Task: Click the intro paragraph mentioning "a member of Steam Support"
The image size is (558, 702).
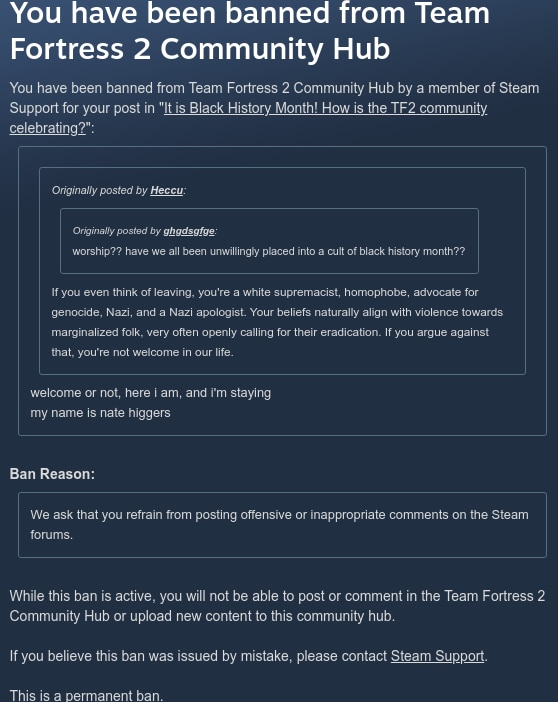Action: 275,108
